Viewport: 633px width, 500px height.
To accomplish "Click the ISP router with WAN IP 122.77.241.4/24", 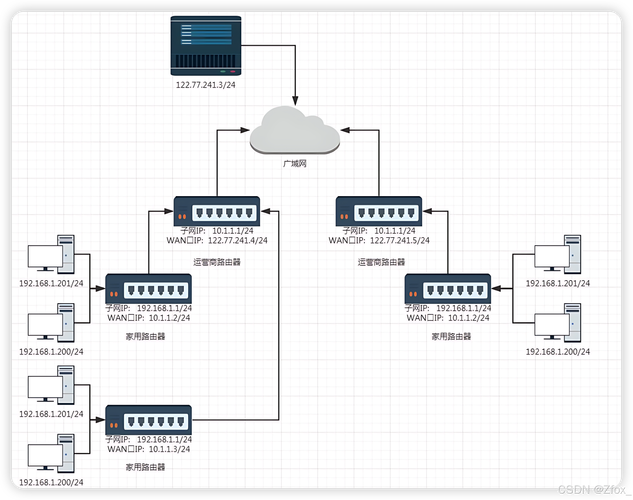I will pos(216,210).
